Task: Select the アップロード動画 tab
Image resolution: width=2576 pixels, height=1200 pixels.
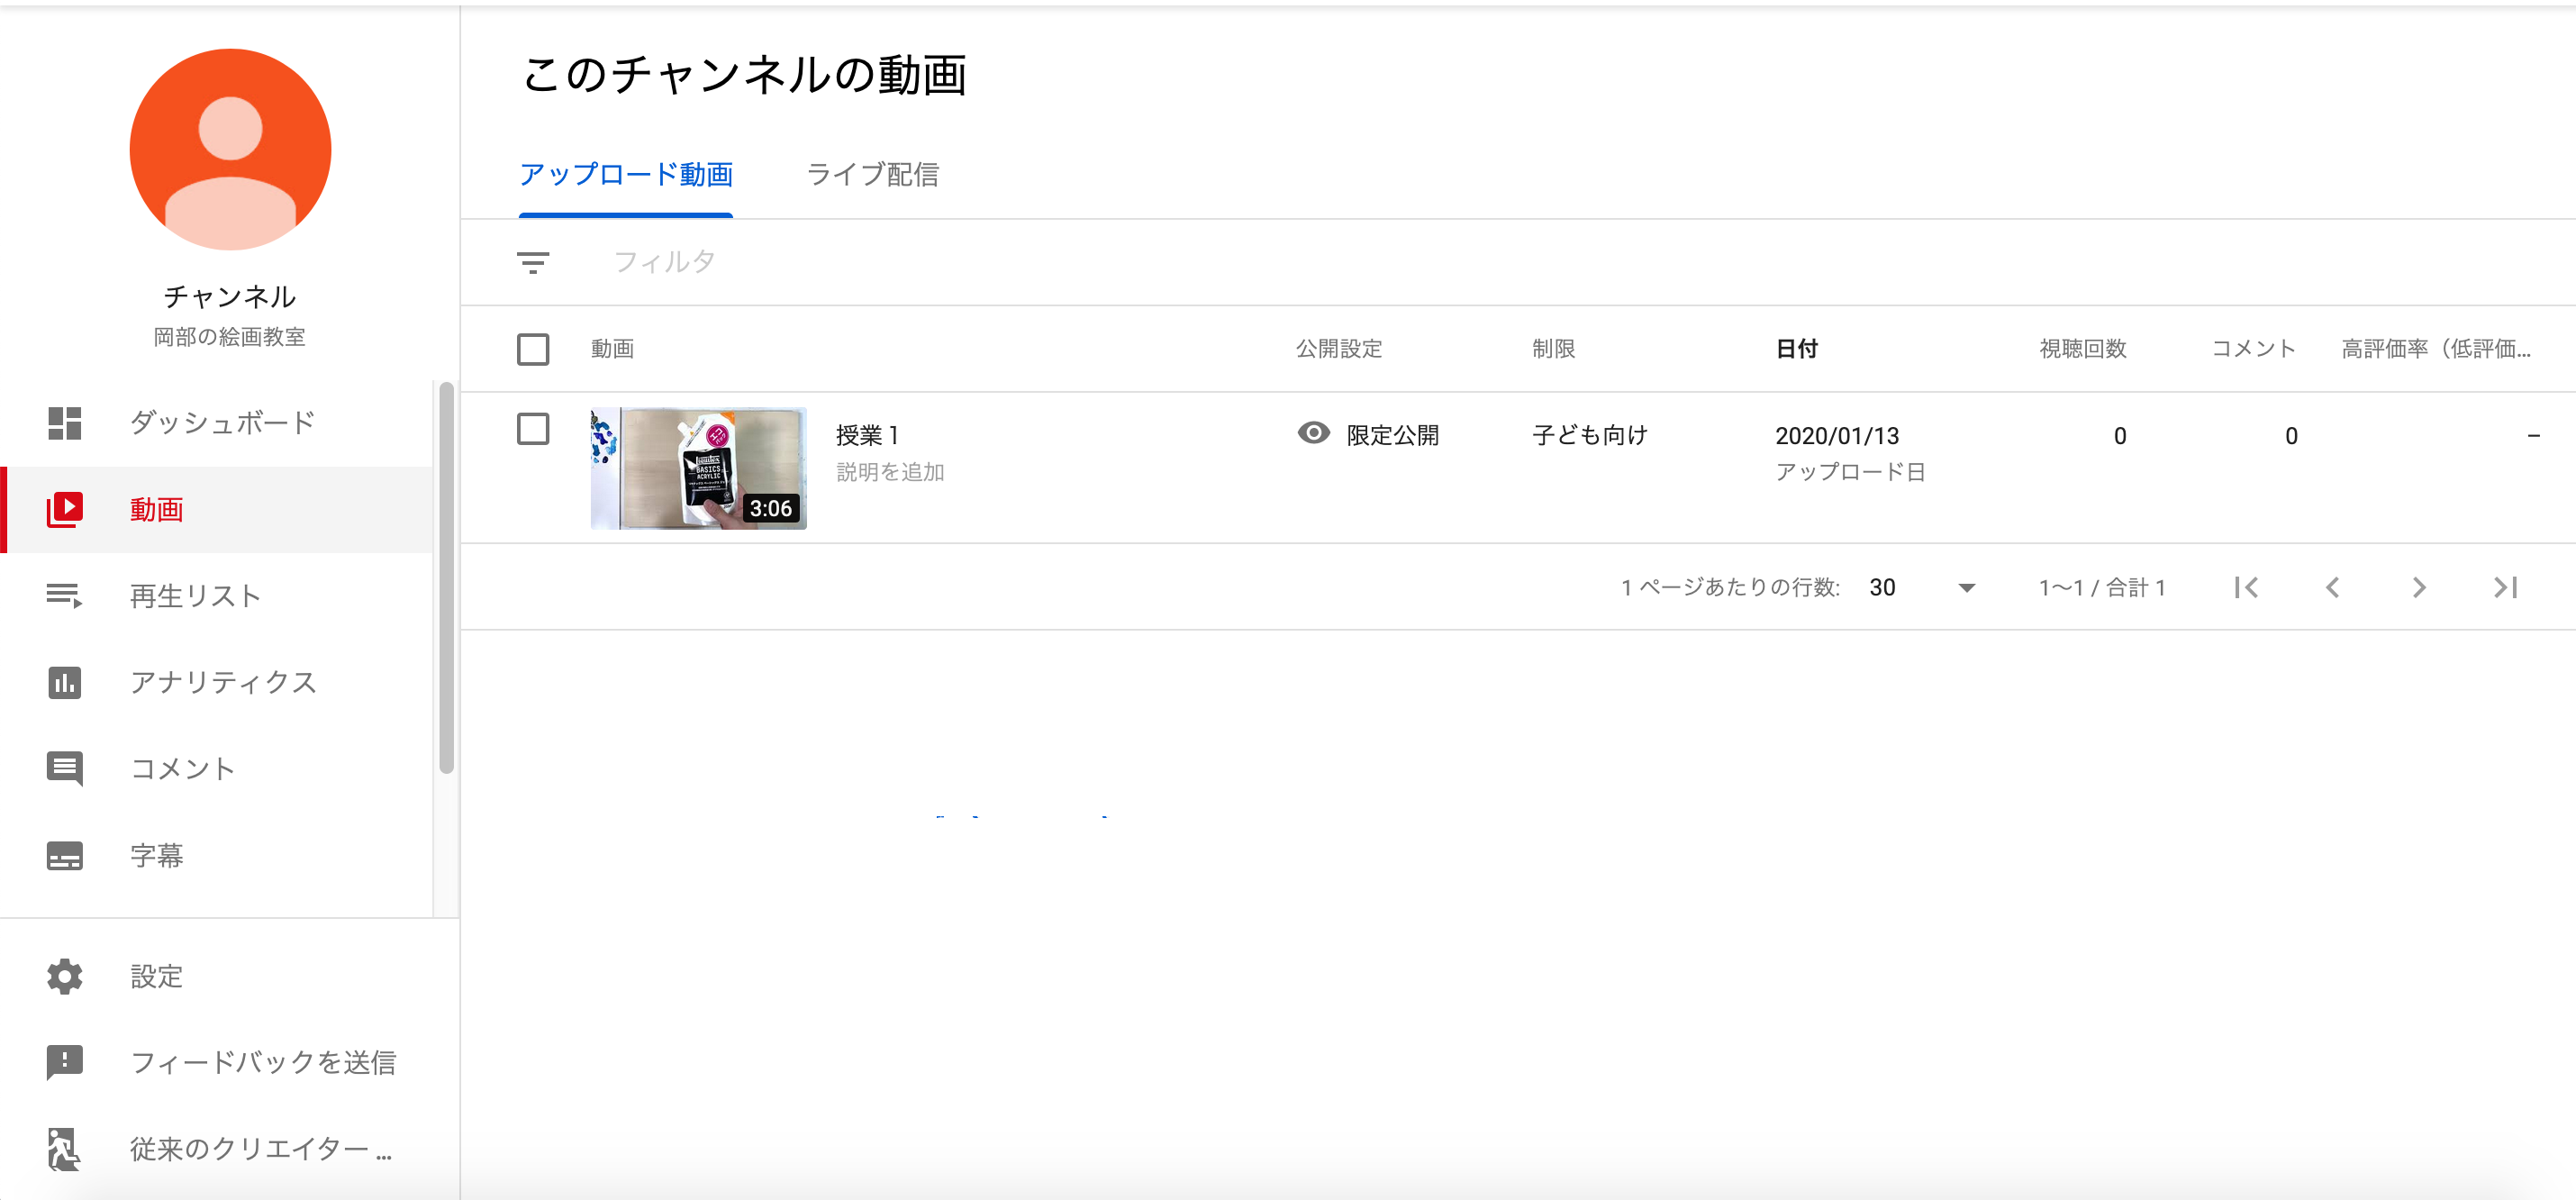Action: (x=626, y=175)
